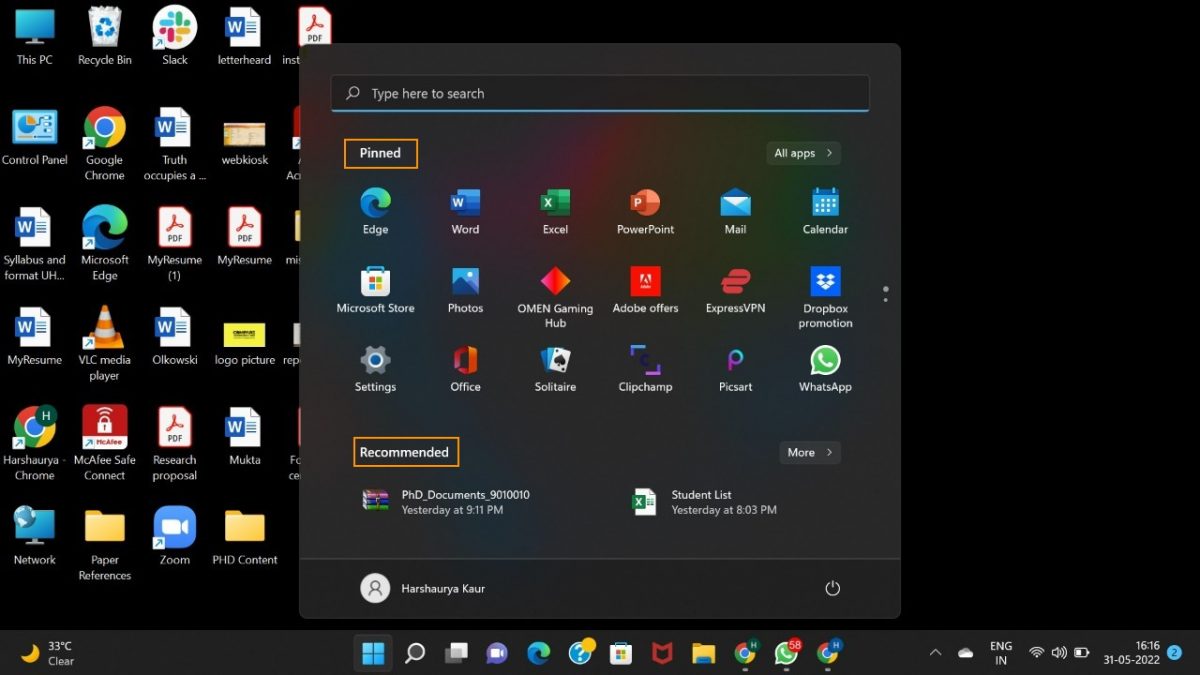The image size is (1200, 675).
Task: Open PowerPoint pinned app
Action: pyautogui.click(x=644, y=210)
